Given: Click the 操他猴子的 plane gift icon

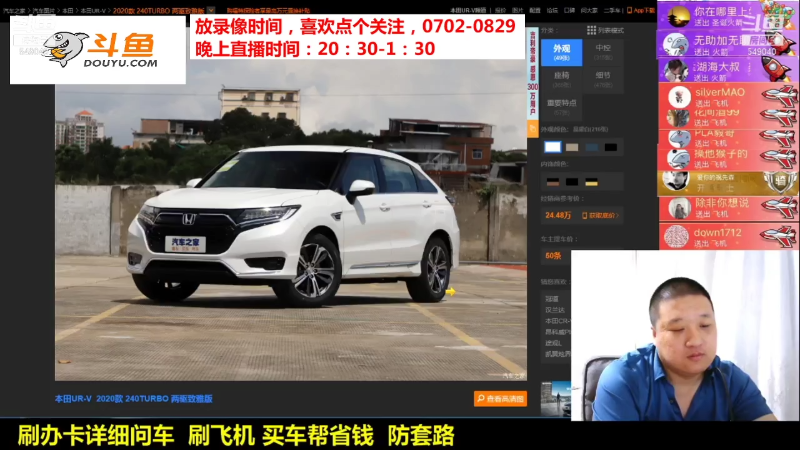Looking at the screenshot, I should (x=780, y=159).
